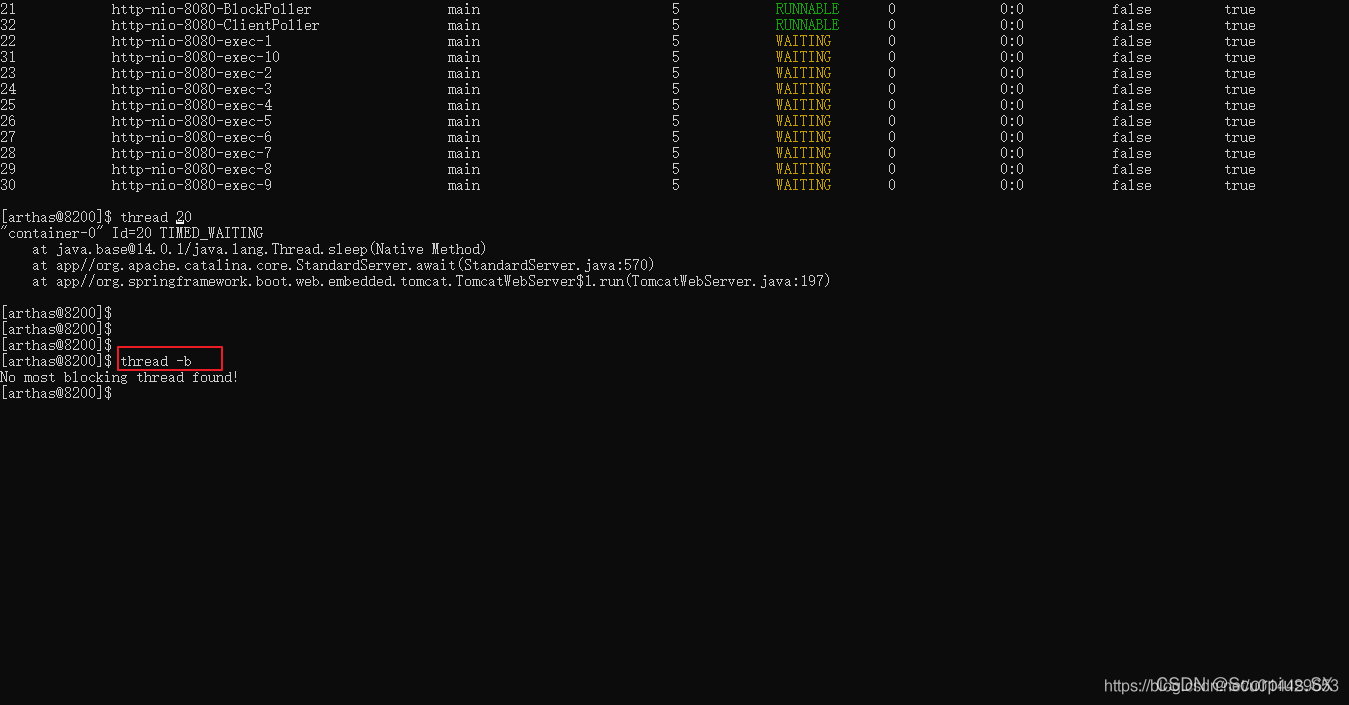Screen dimensions: 1349x705
Task: Select the http-nio-8080-BlockPoller thread name
Action: (211, 9)
